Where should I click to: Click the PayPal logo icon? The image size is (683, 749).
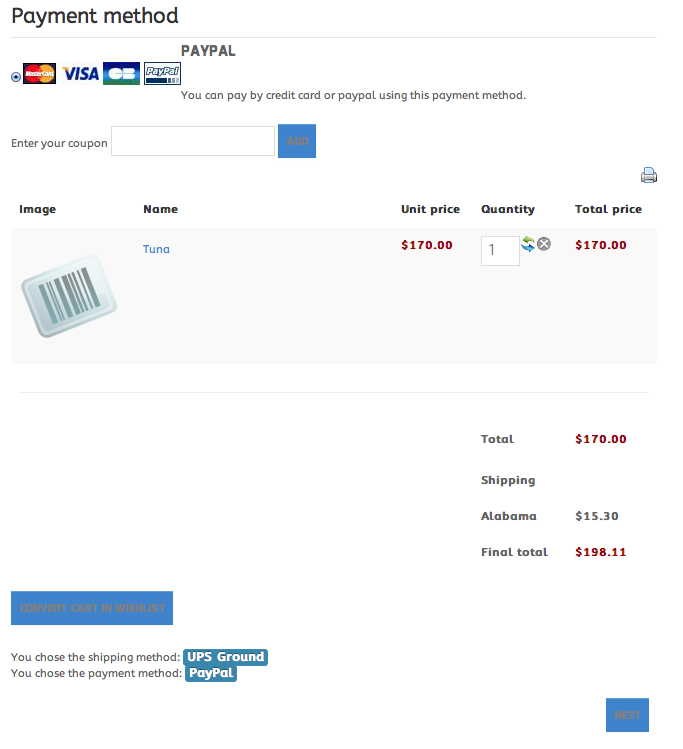click(162, 74)
